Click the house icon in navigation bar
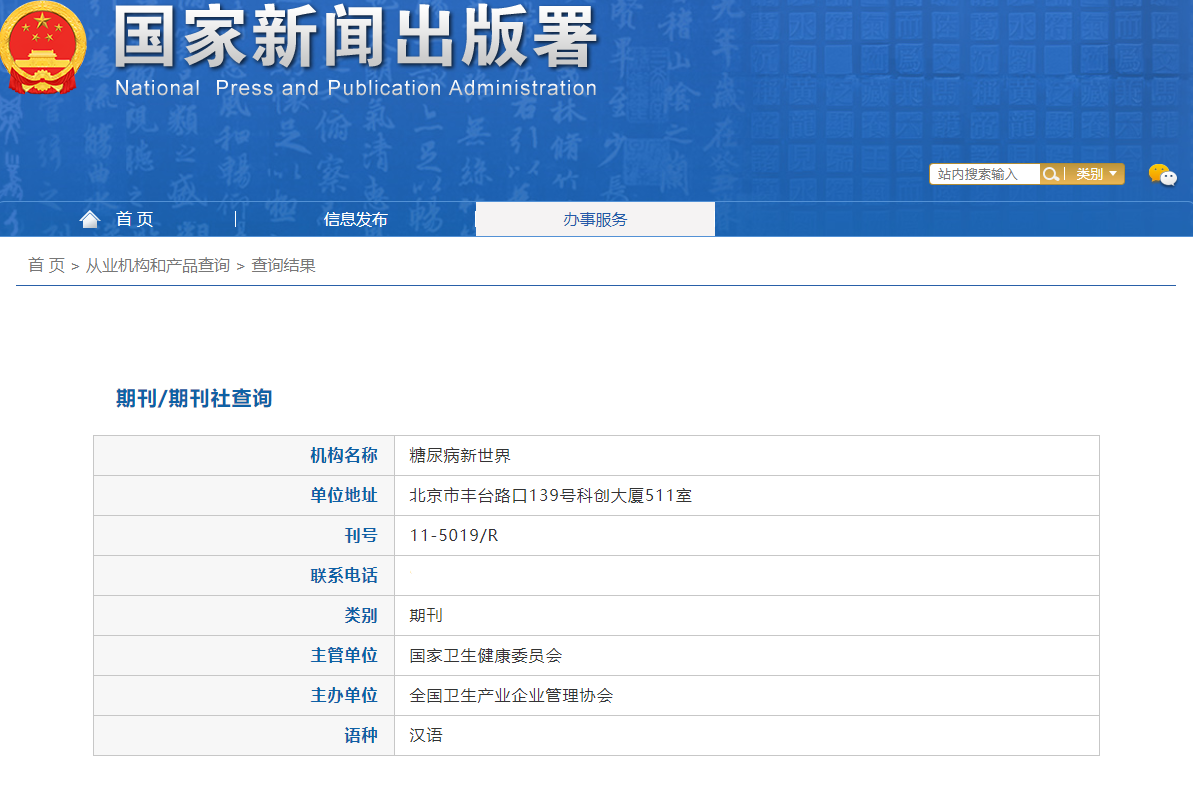Viewport: 1193px width, 791px height. [90, 219]
